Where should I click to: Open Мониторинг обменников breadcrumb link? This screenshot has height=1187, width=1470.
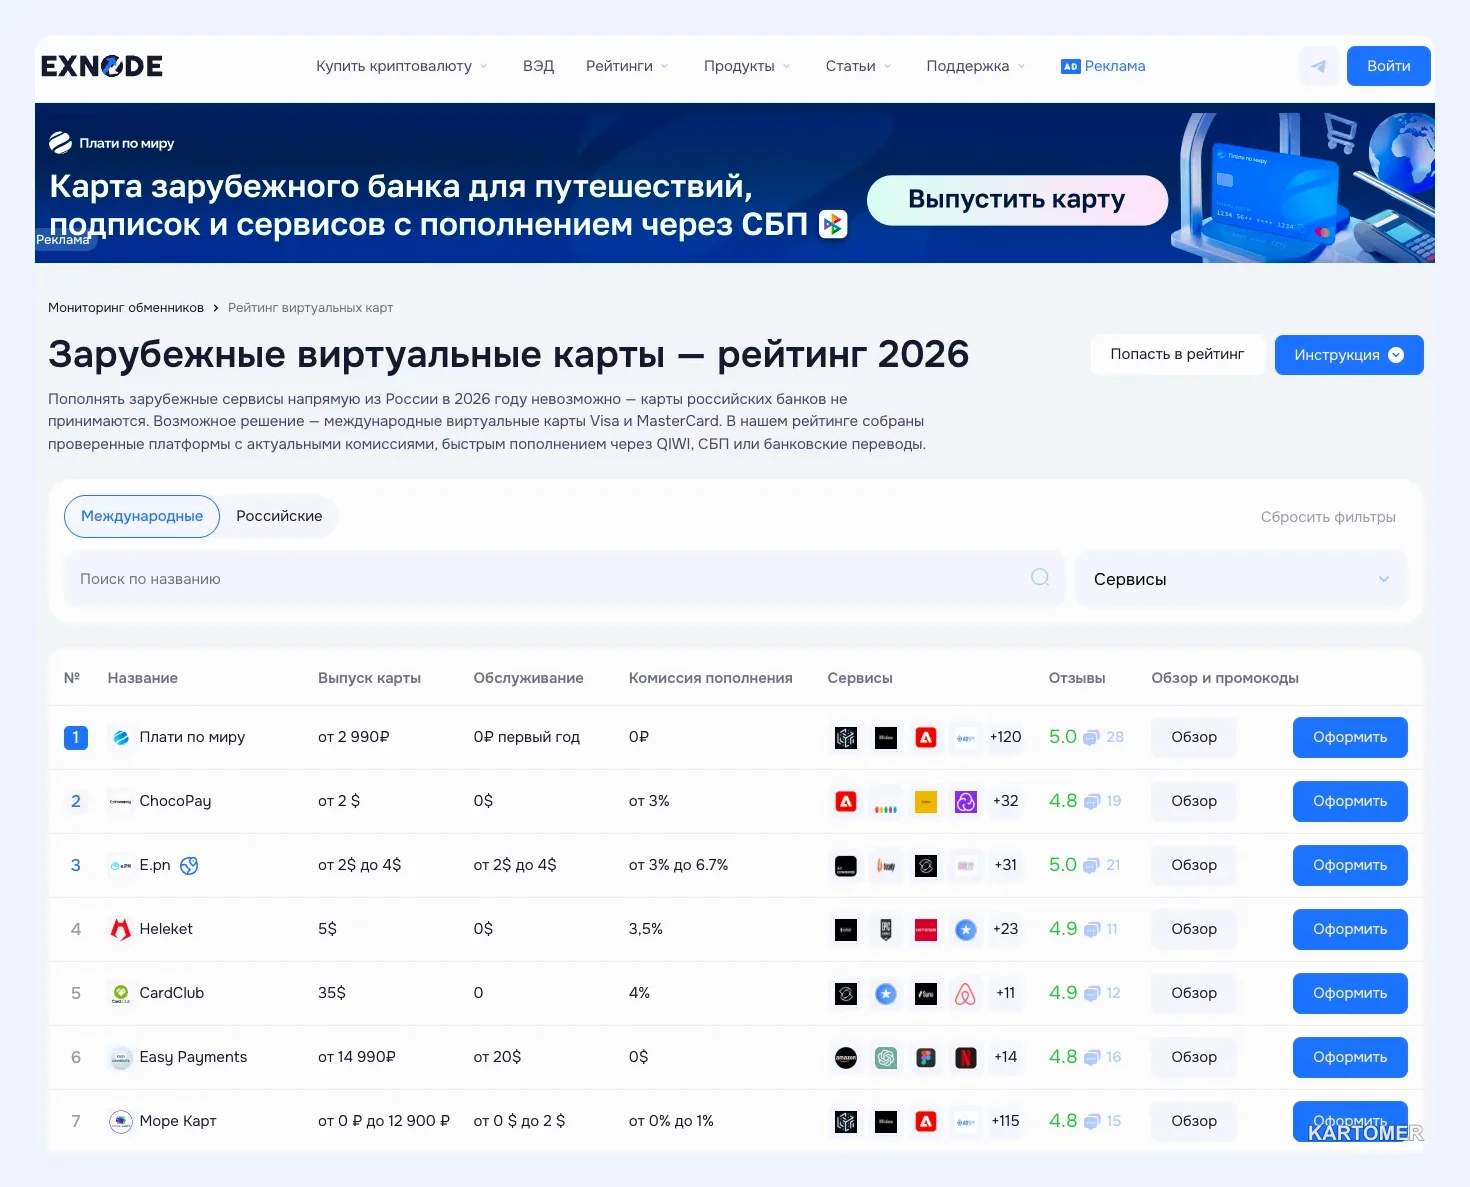[x=126, y=308]
